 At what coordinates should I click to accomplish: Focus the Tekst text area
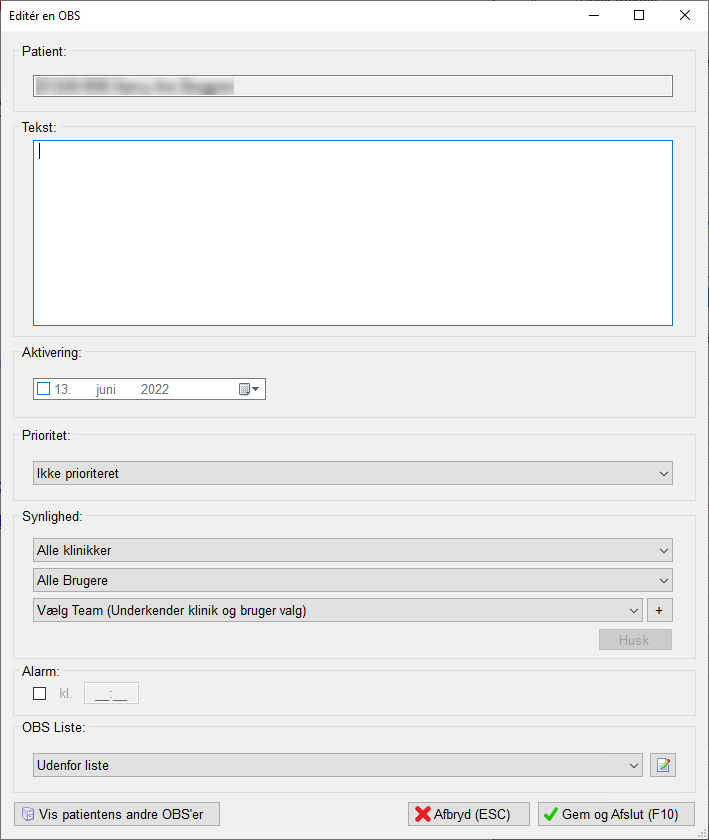click(353, 233)
